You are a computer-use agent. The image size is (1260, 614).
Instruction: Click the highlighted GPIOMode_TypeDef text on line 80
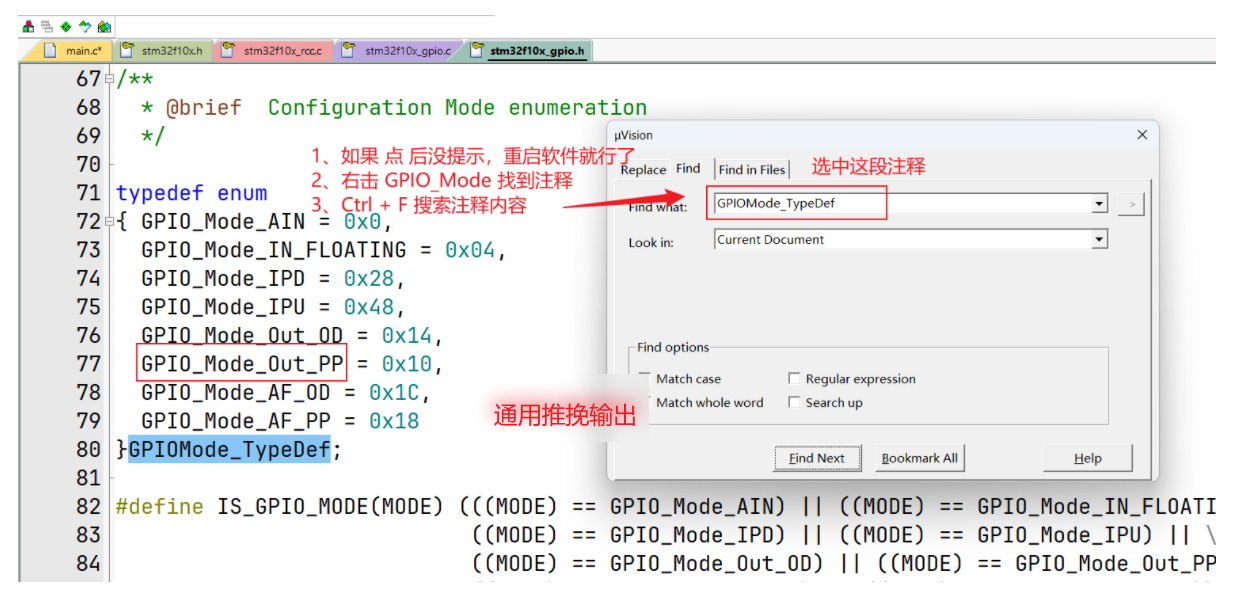coord(229,450)
